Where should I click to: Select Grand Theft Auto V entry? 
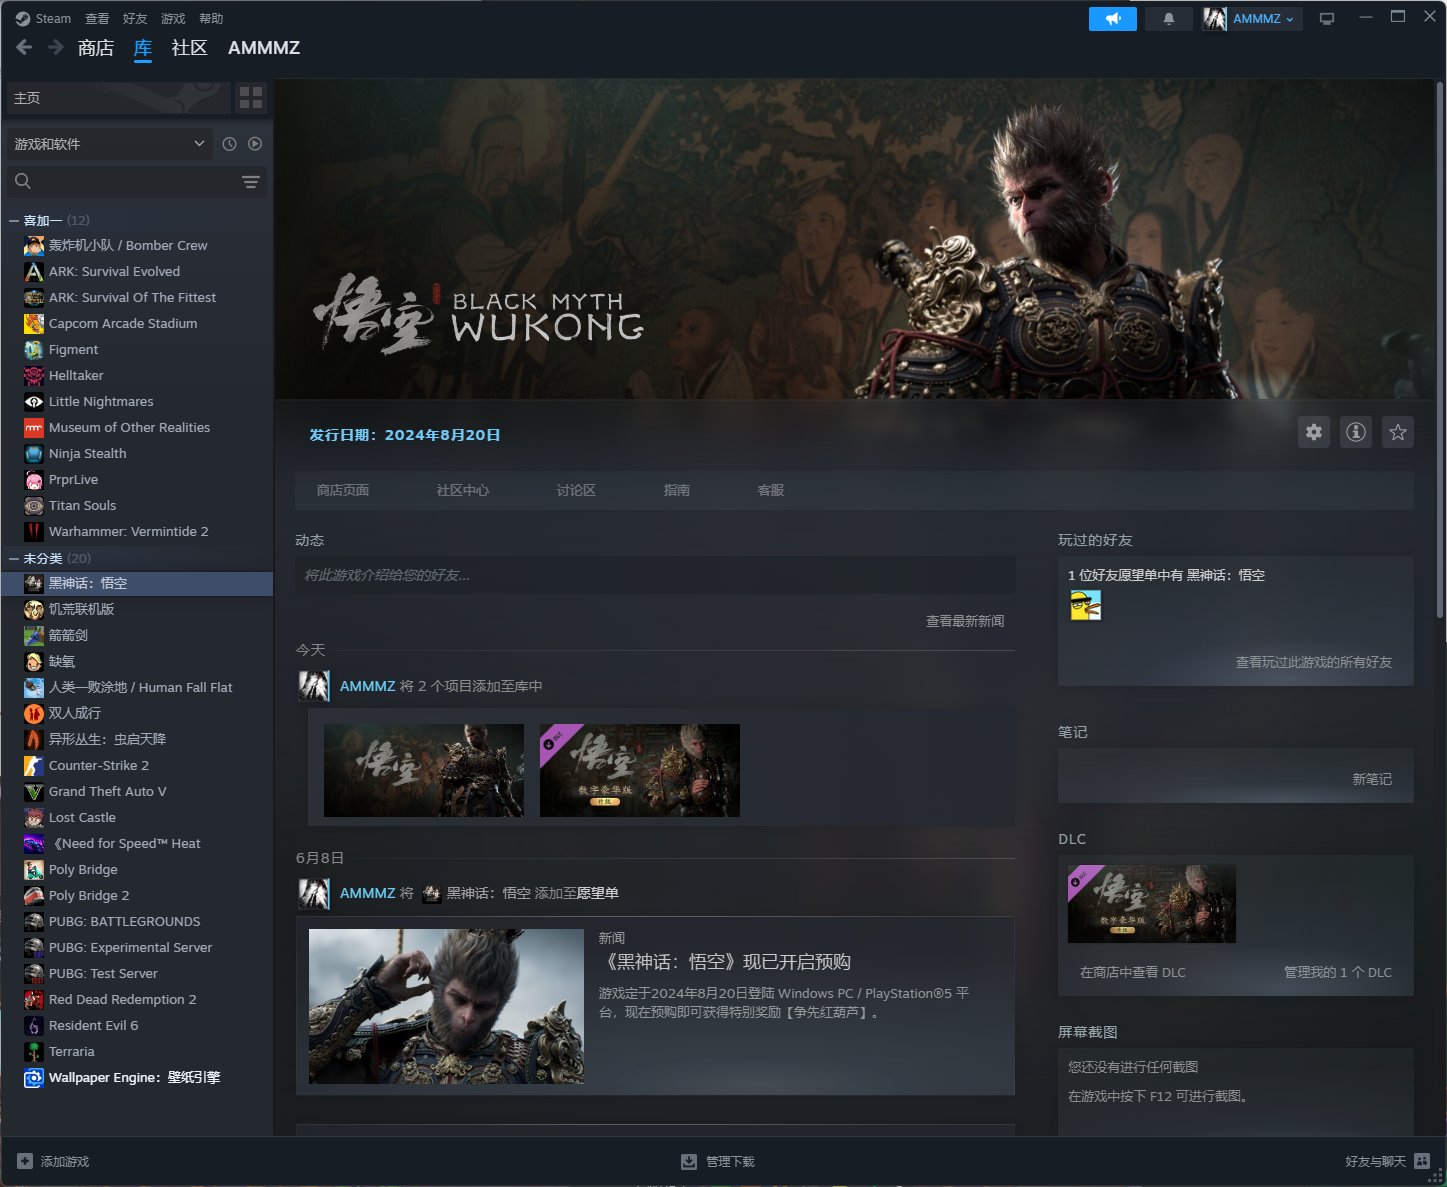coord(138,791)
